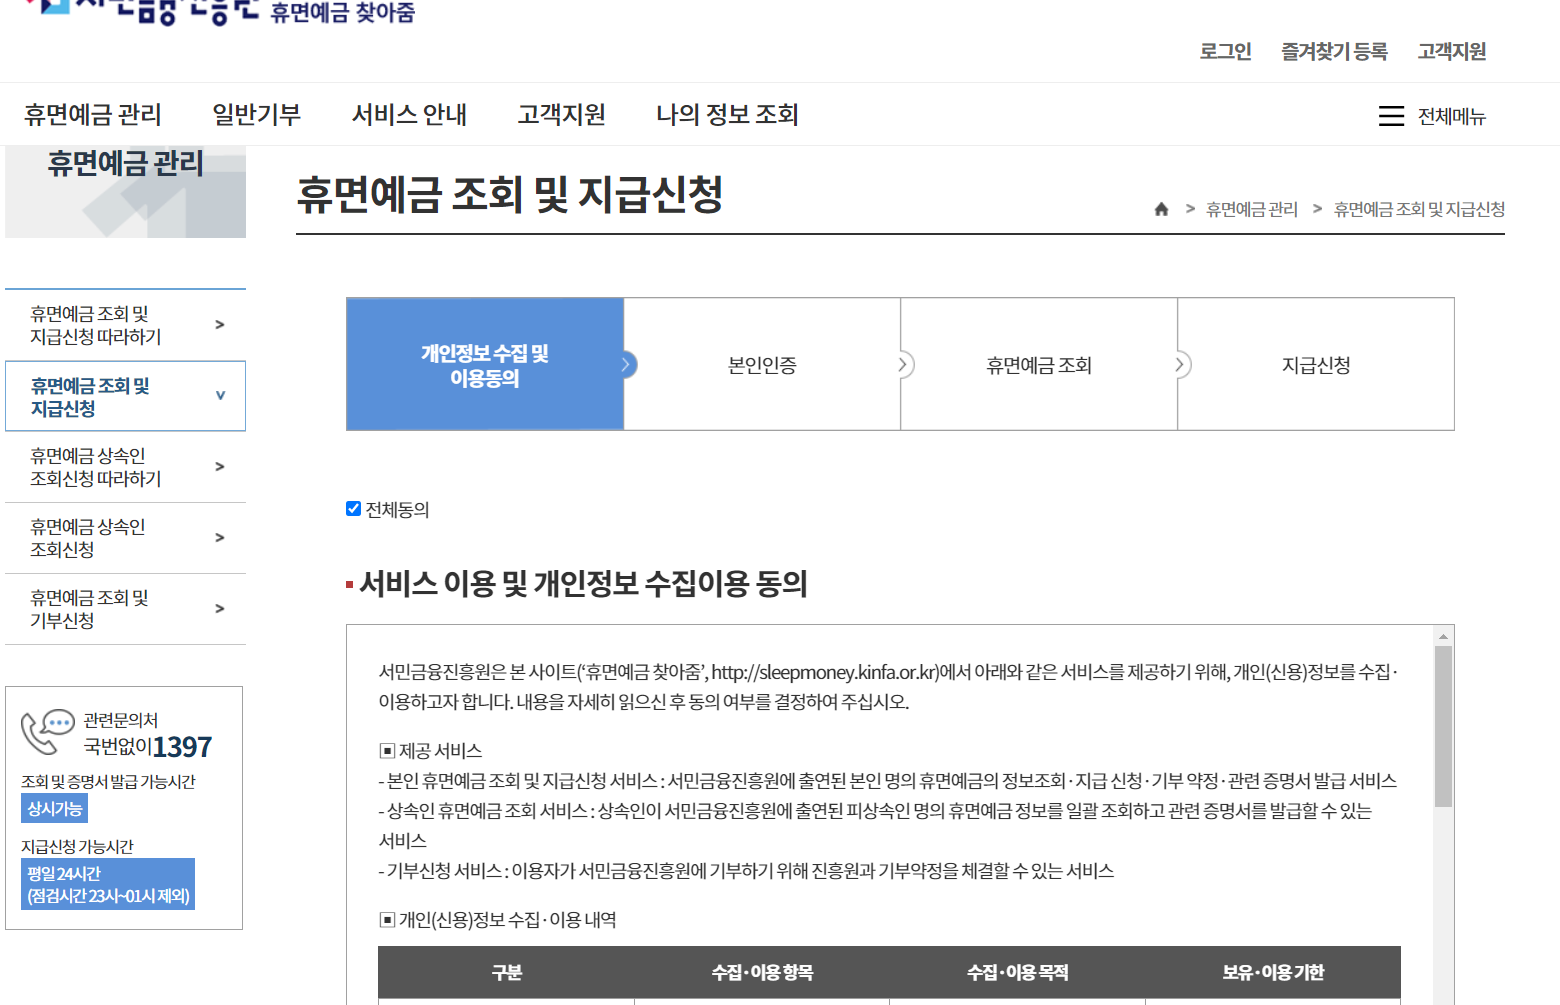Click the 로그인 link
This screenshot has height=1005, width=1560.
(x=1224, y=51)
